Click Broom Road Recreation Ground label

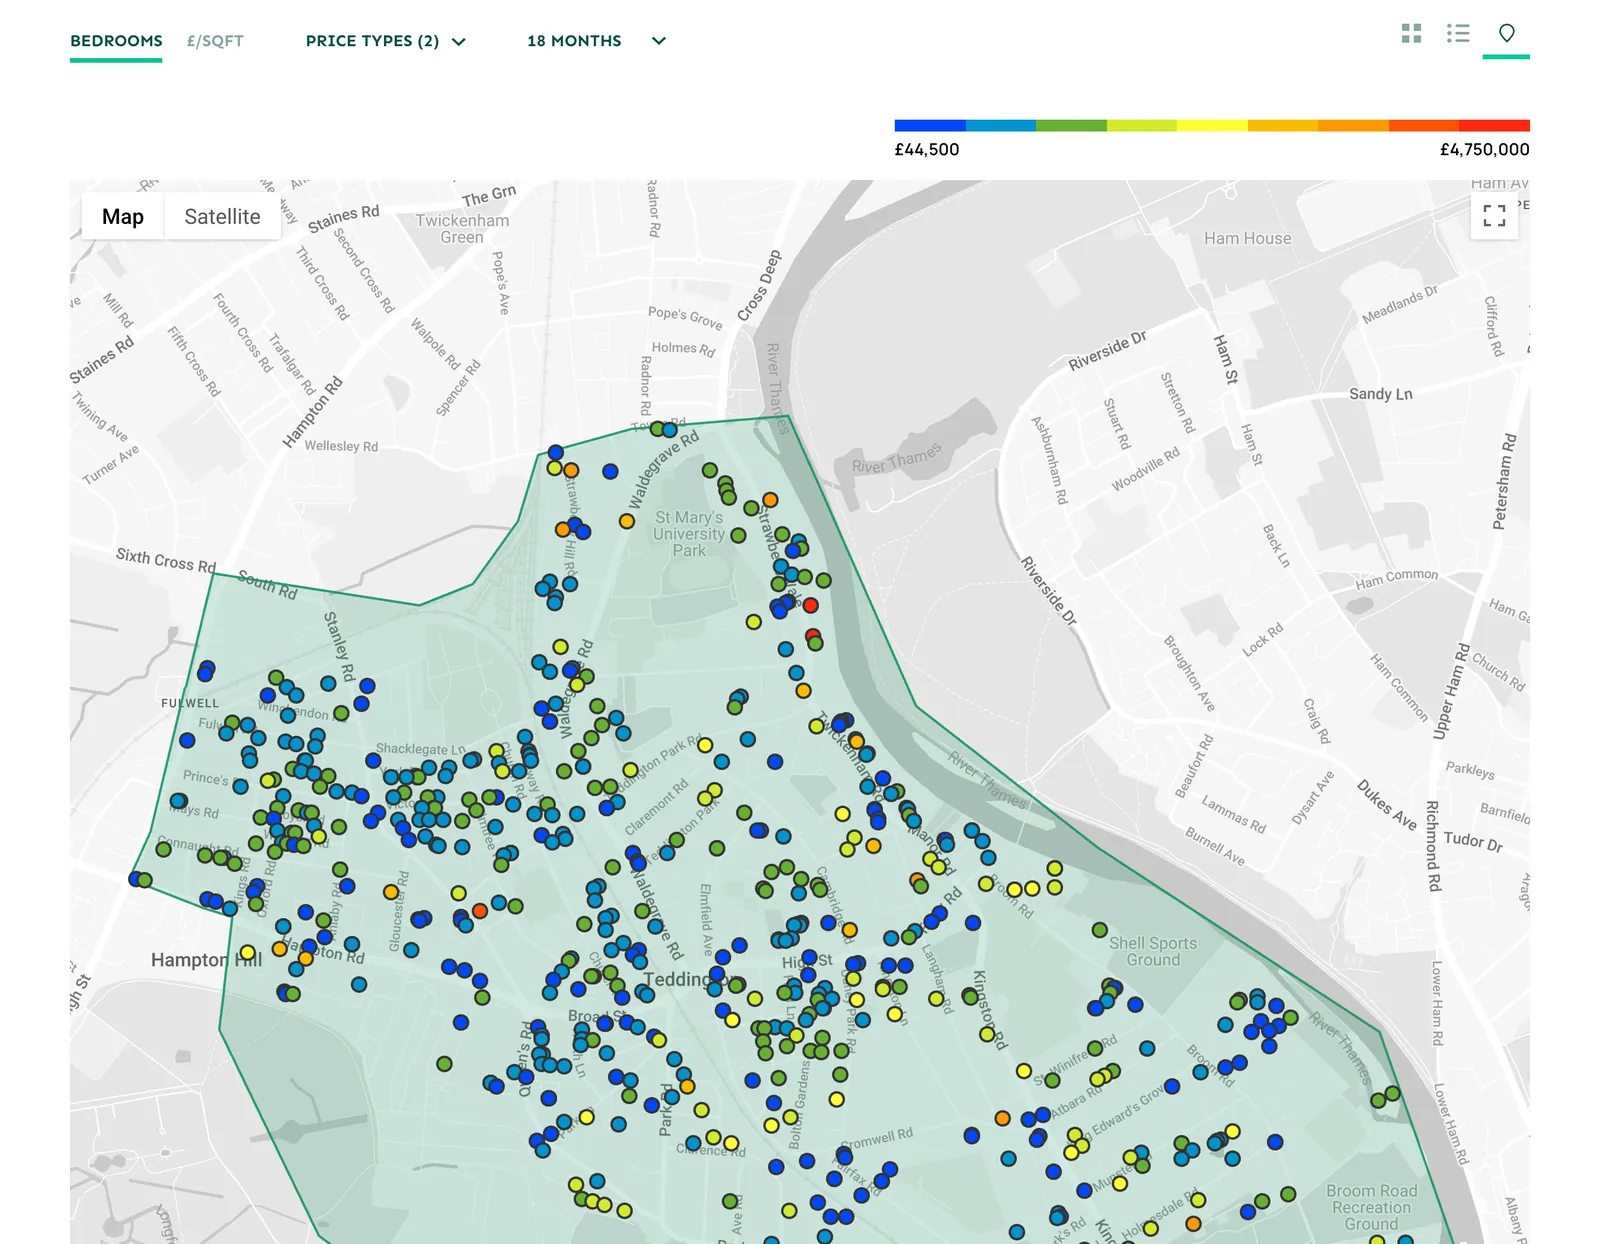click(x=1371, y=1207)
